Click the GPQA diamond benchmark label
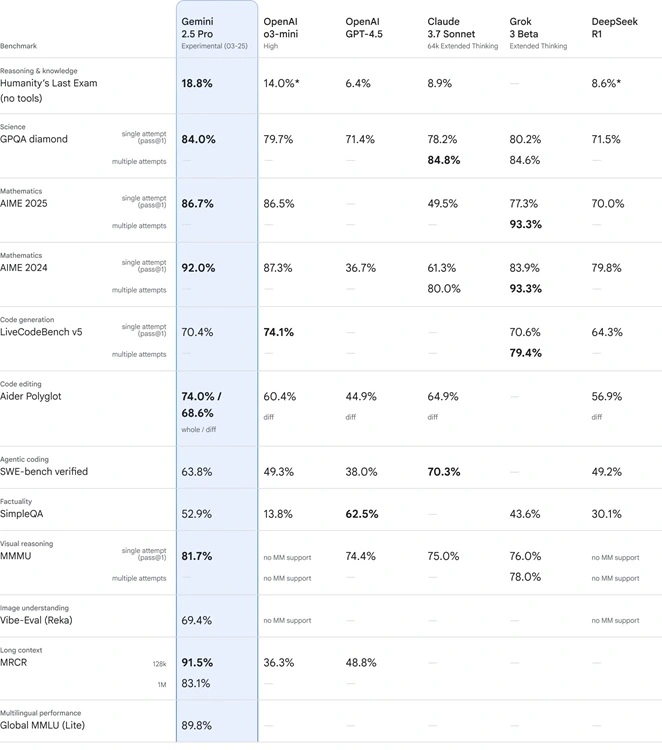 (34, 139)
